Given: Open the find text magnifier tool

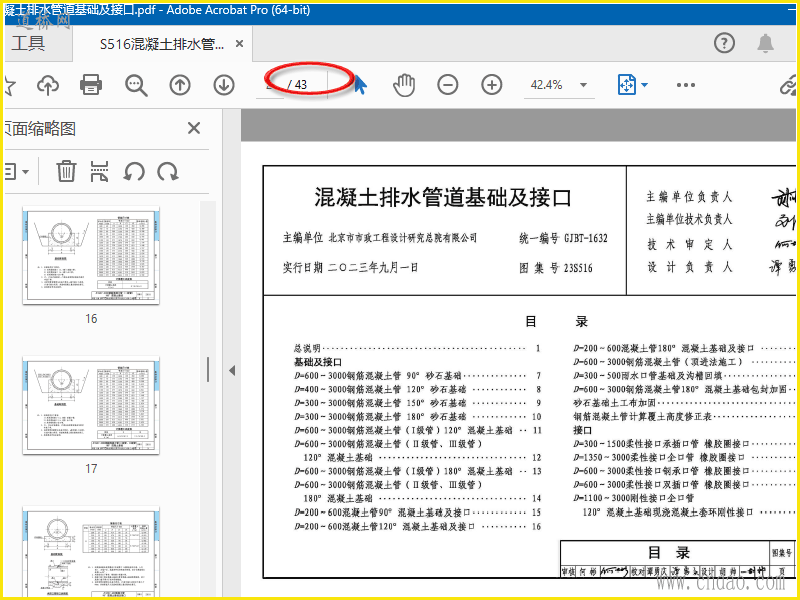Looking at the screenshot, I should 136,85.
